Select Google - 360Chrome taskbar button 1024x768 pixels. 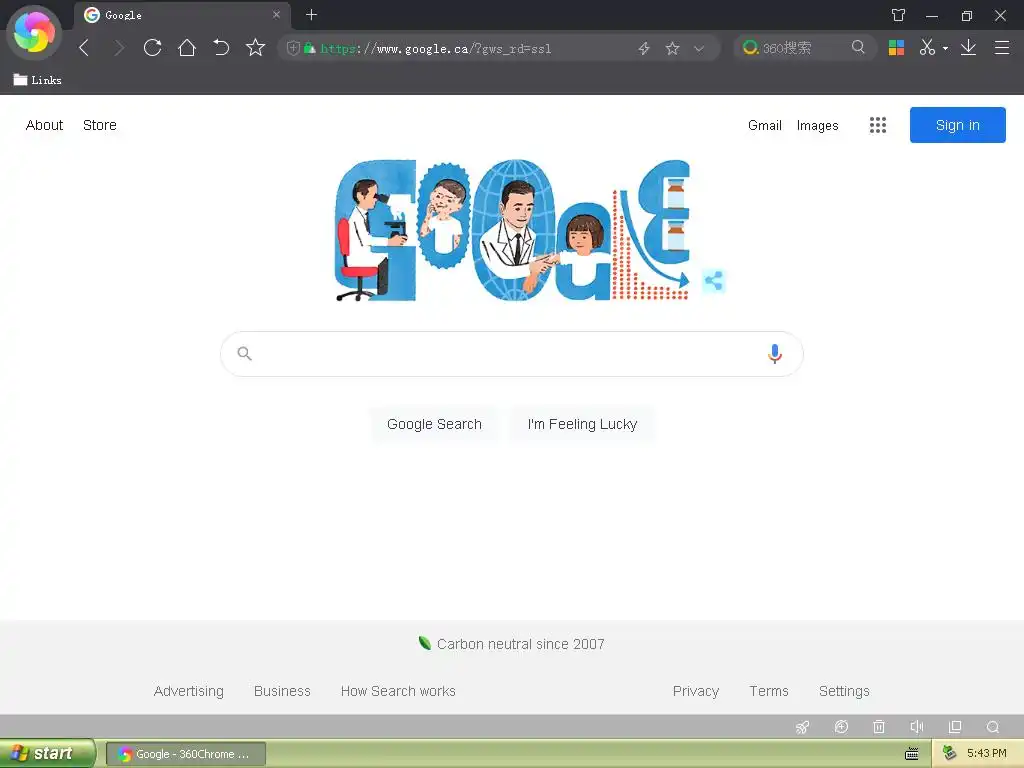coord(185,754)
